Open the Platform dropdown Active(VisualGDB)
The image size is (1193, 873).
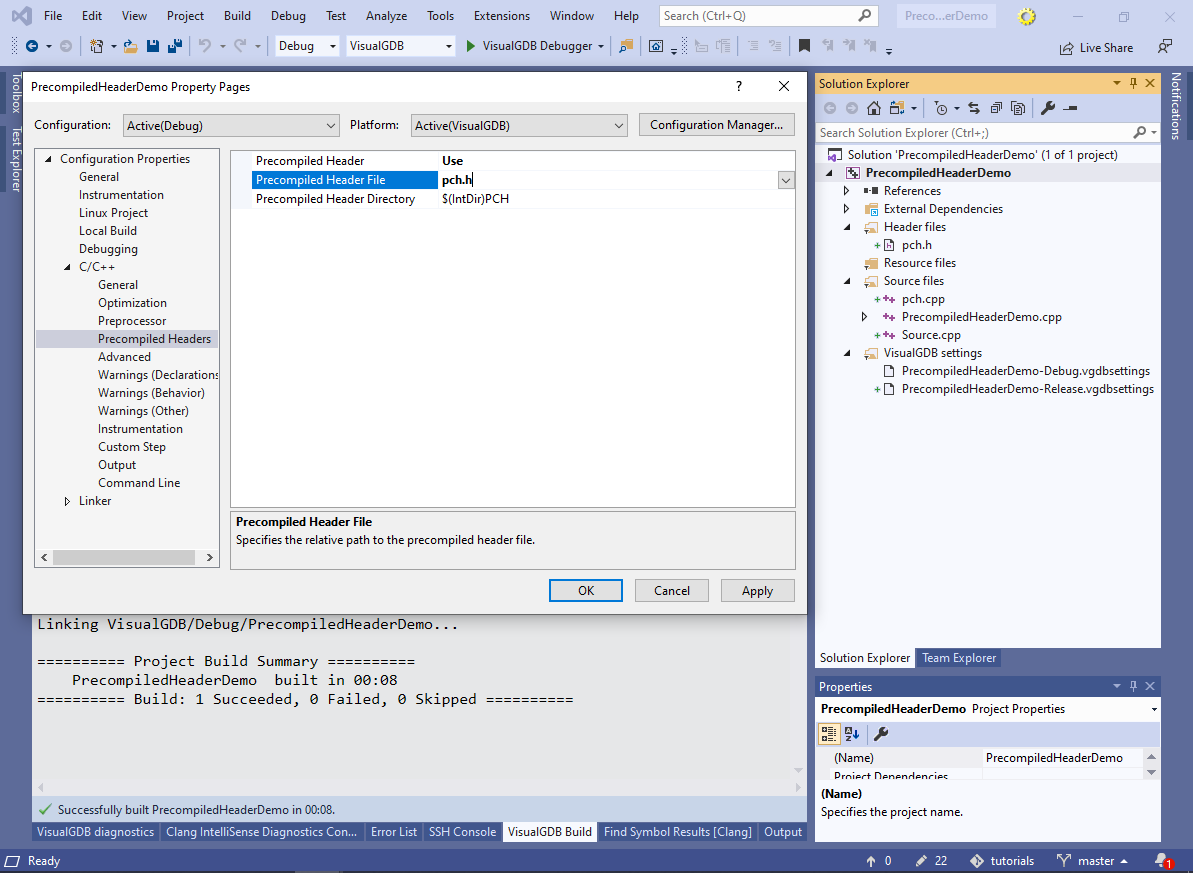pos(519,126)
